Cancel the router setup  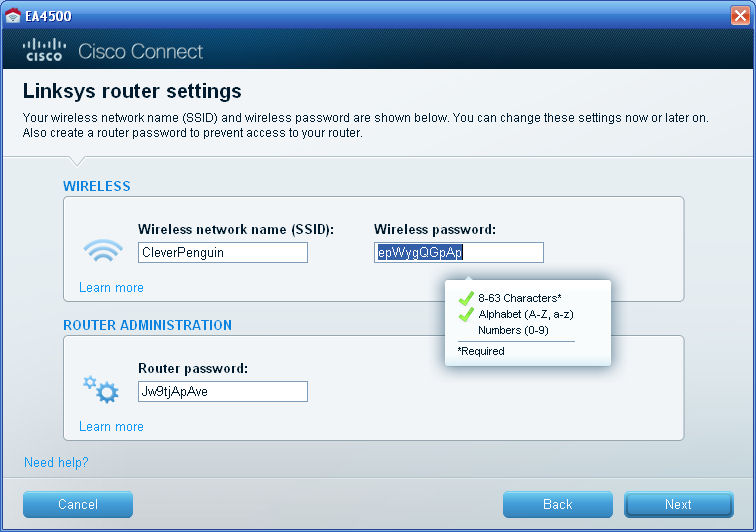coord(78,504)
